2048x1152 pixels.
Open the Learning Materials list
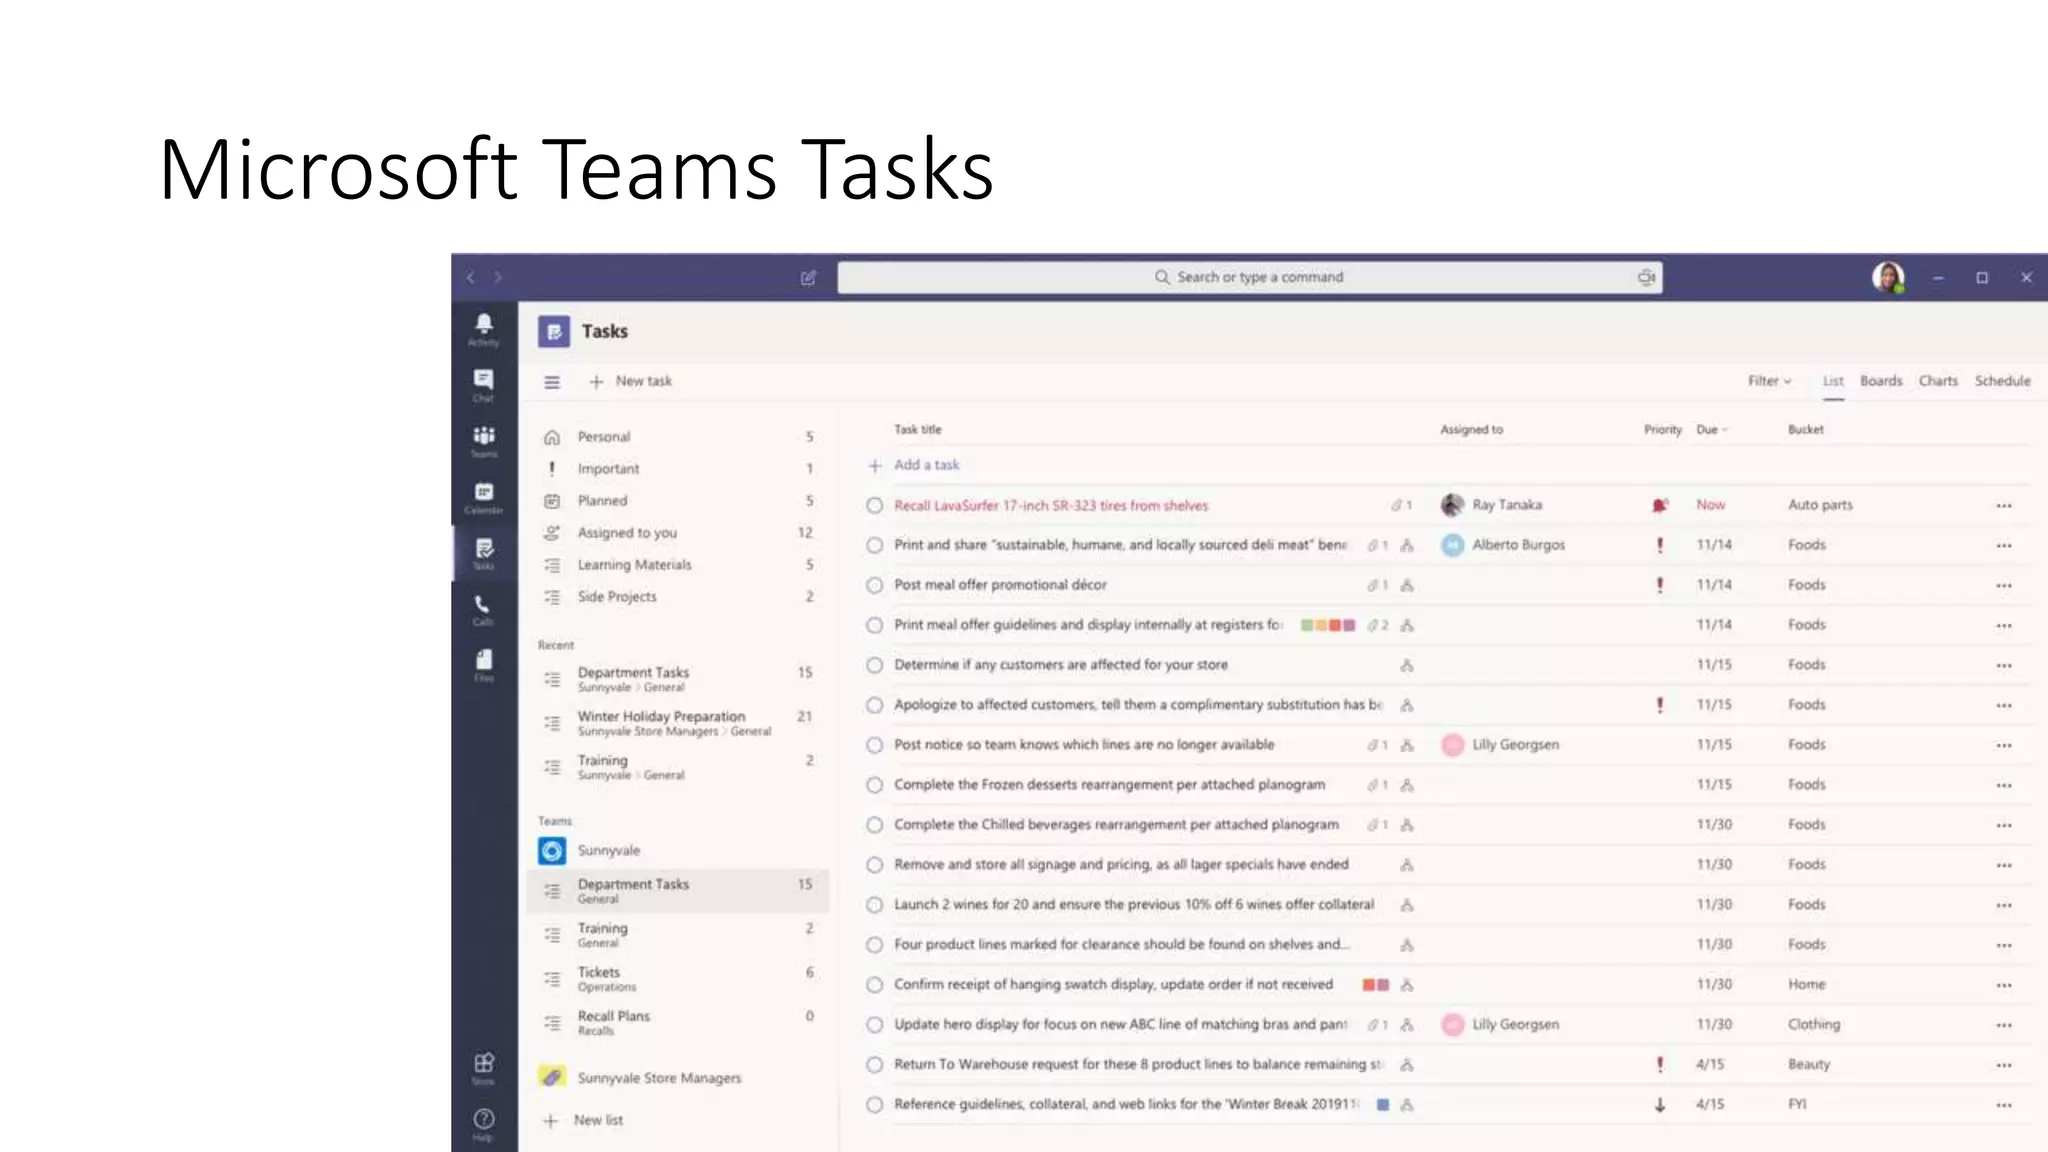pyautogui.click(x=678, y=565)
